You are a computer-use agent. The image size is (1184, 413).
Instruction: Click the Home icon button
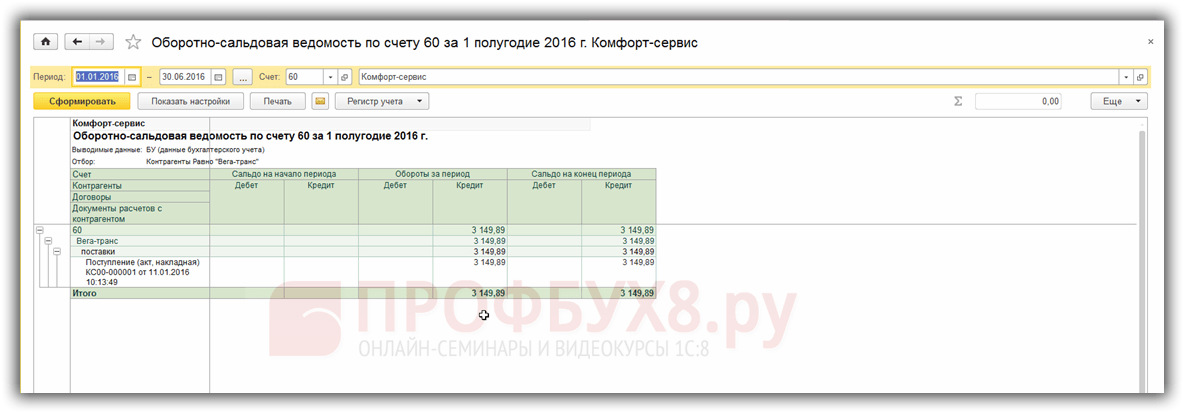pos(45,42)
